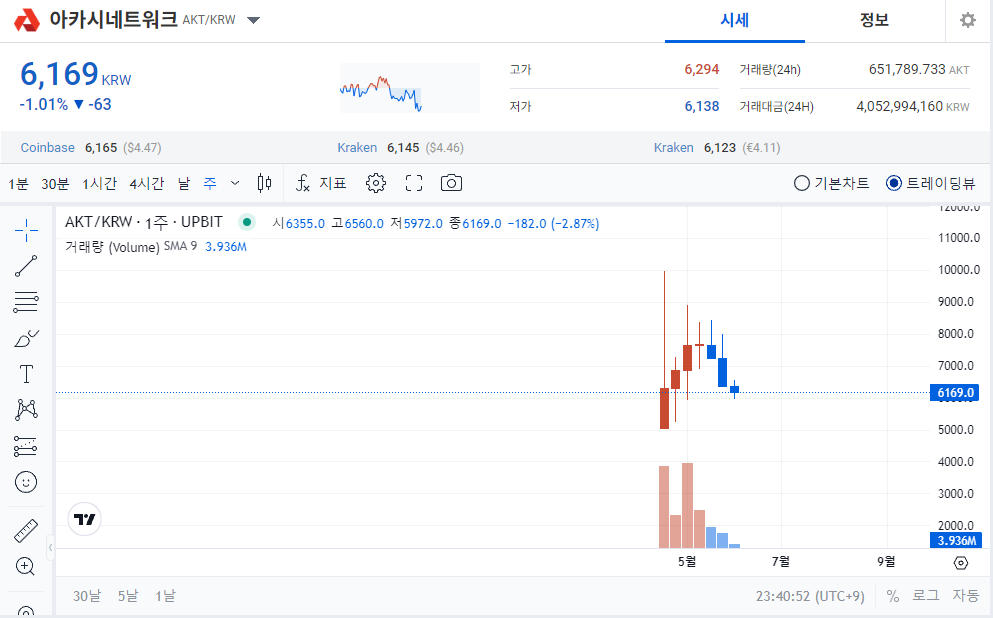Screen dimensions: 993x618
Task: Click the 5월 time axis label
Action: [687, 562]
